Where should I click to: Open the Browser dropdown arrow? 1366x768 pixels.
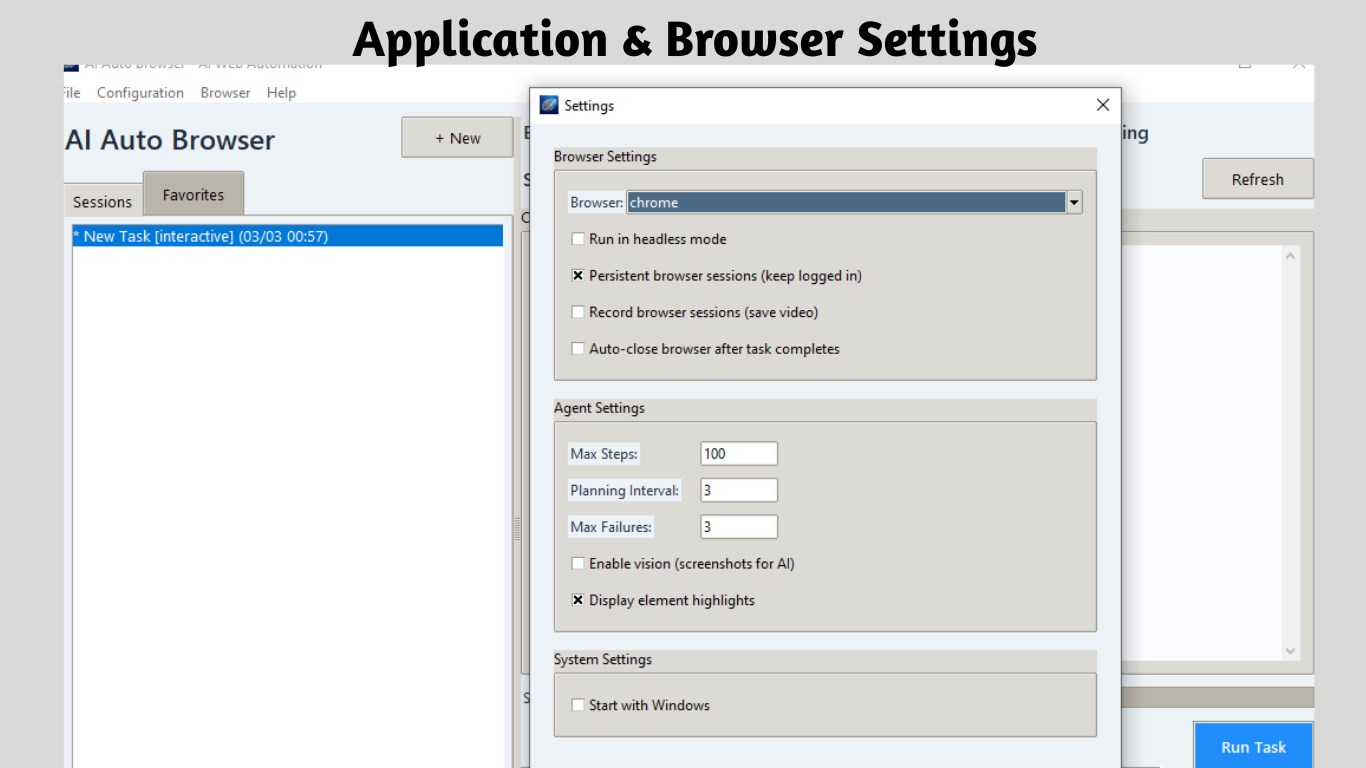click(x=1074, y=203)
